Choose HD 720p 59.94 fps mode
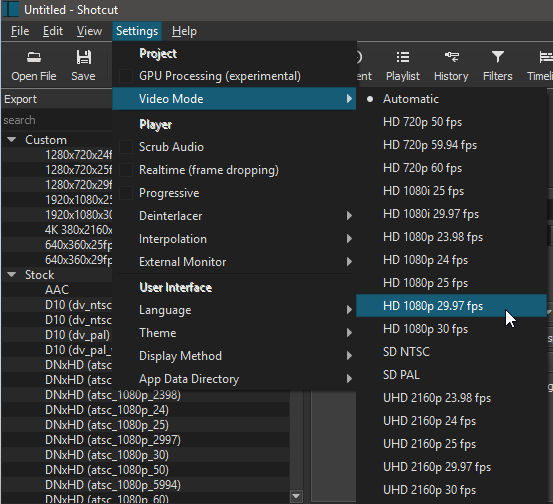Image resolution: width=553 pixels, height=504 pixels. click(451, 145)
